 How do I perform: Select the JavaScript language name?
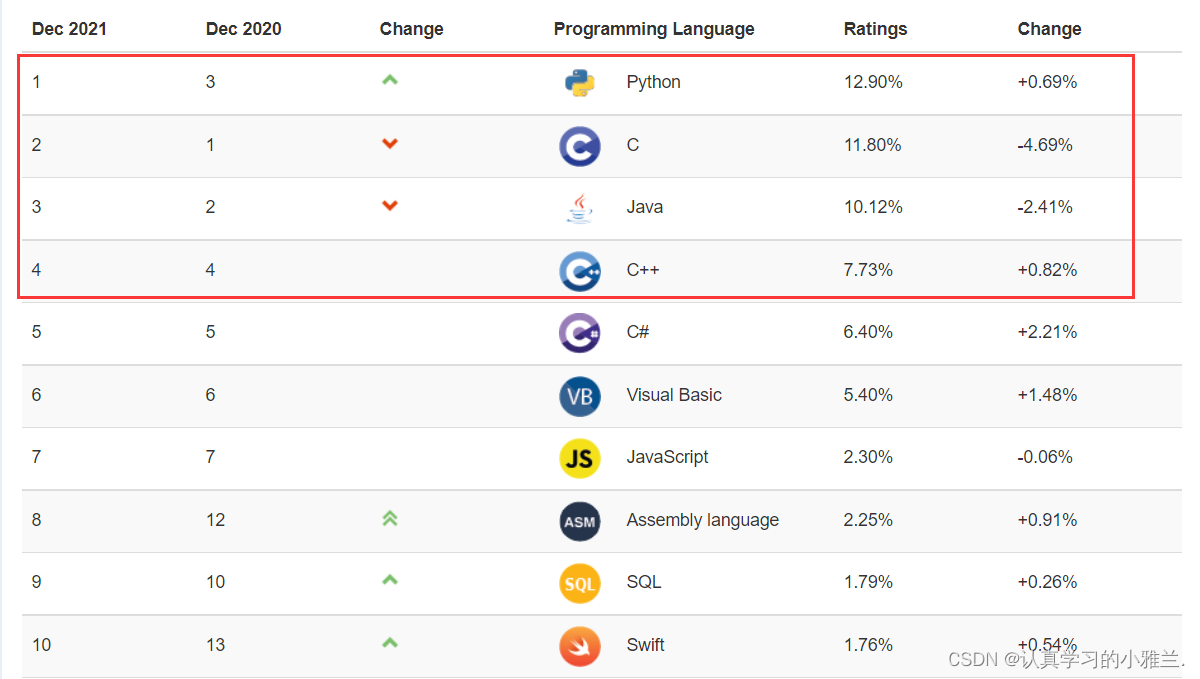(x=667, y=457)
